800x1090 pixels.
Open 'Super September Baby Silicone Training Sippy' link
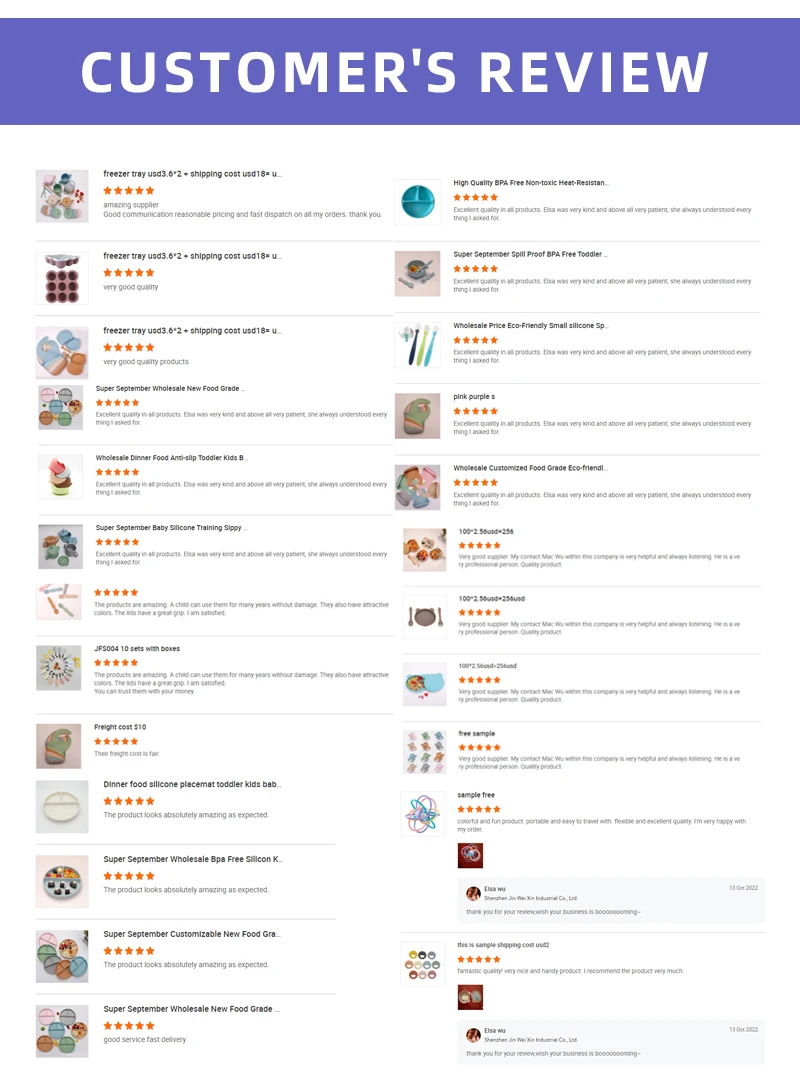coord(171,528)
